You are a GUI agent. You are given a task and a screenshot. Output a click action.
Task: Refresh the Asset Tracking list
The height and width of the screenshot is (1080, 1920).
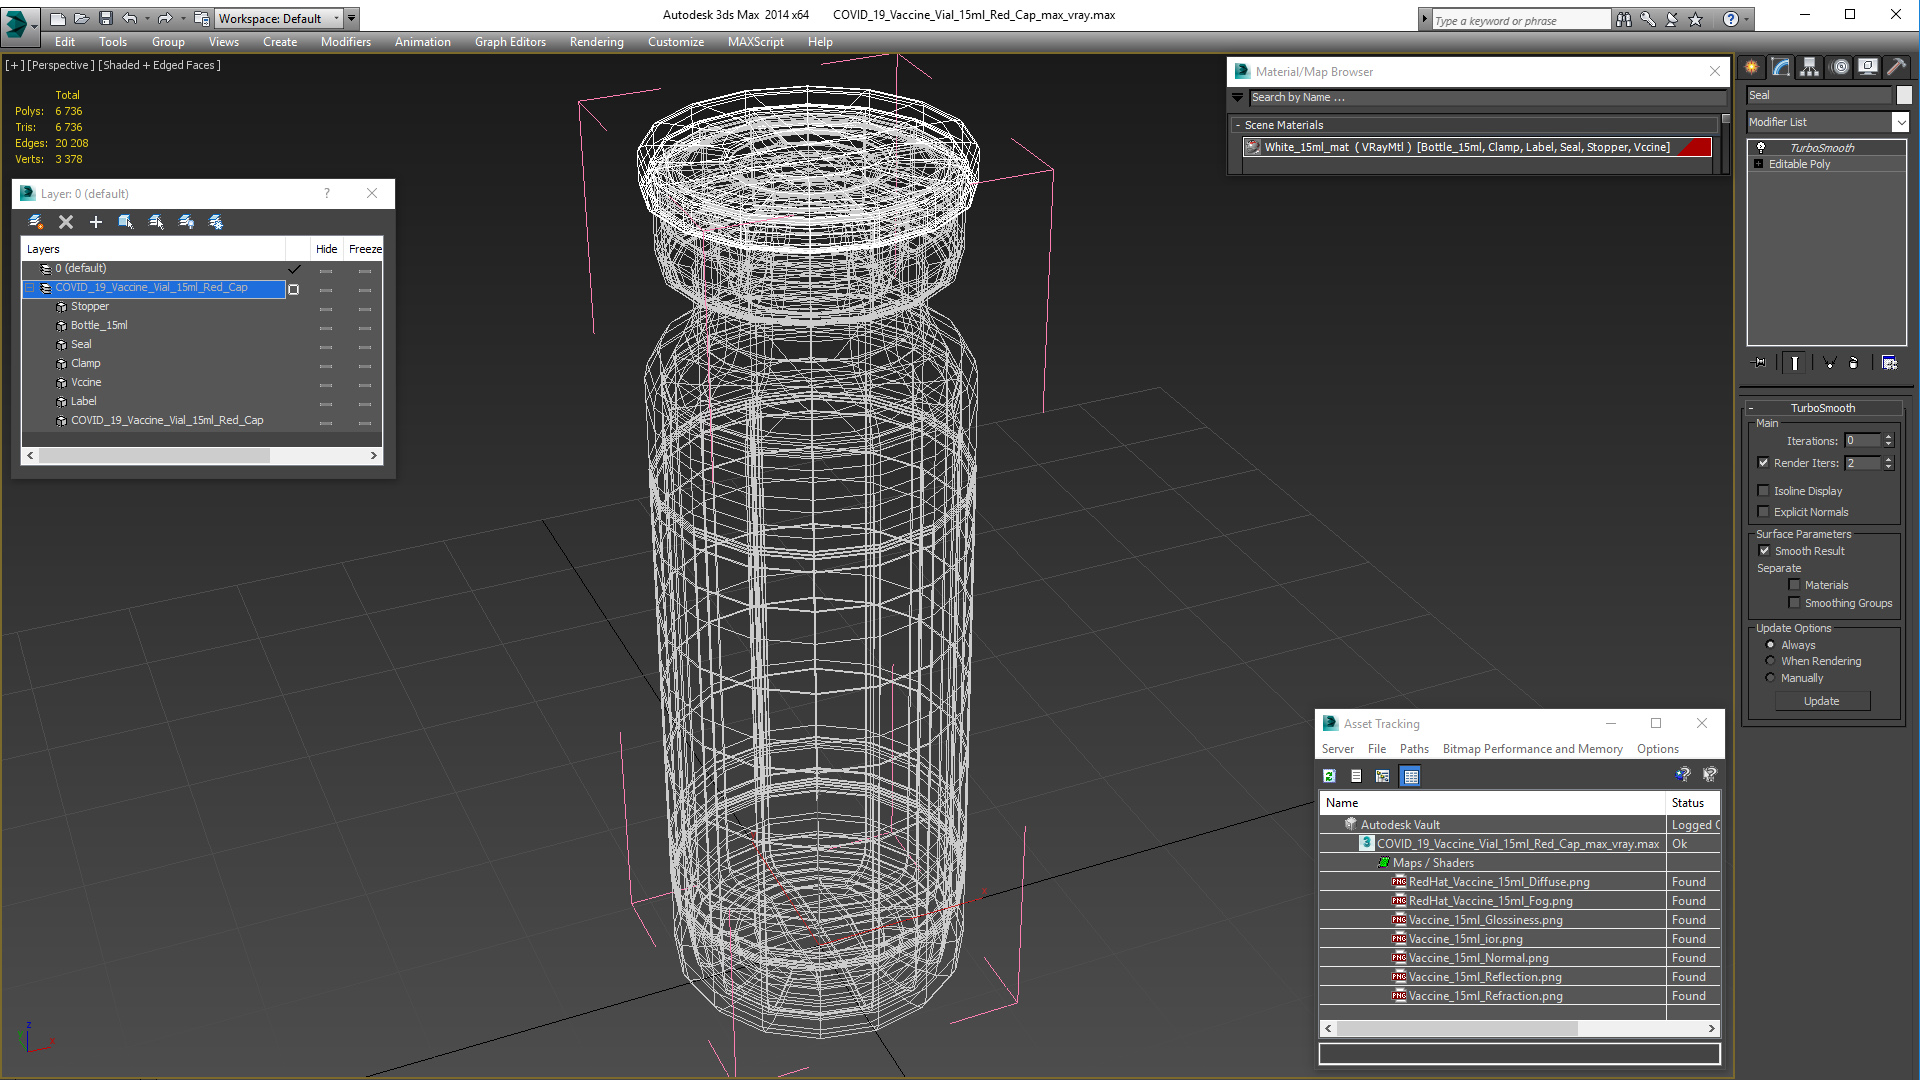click(1329, 776)
